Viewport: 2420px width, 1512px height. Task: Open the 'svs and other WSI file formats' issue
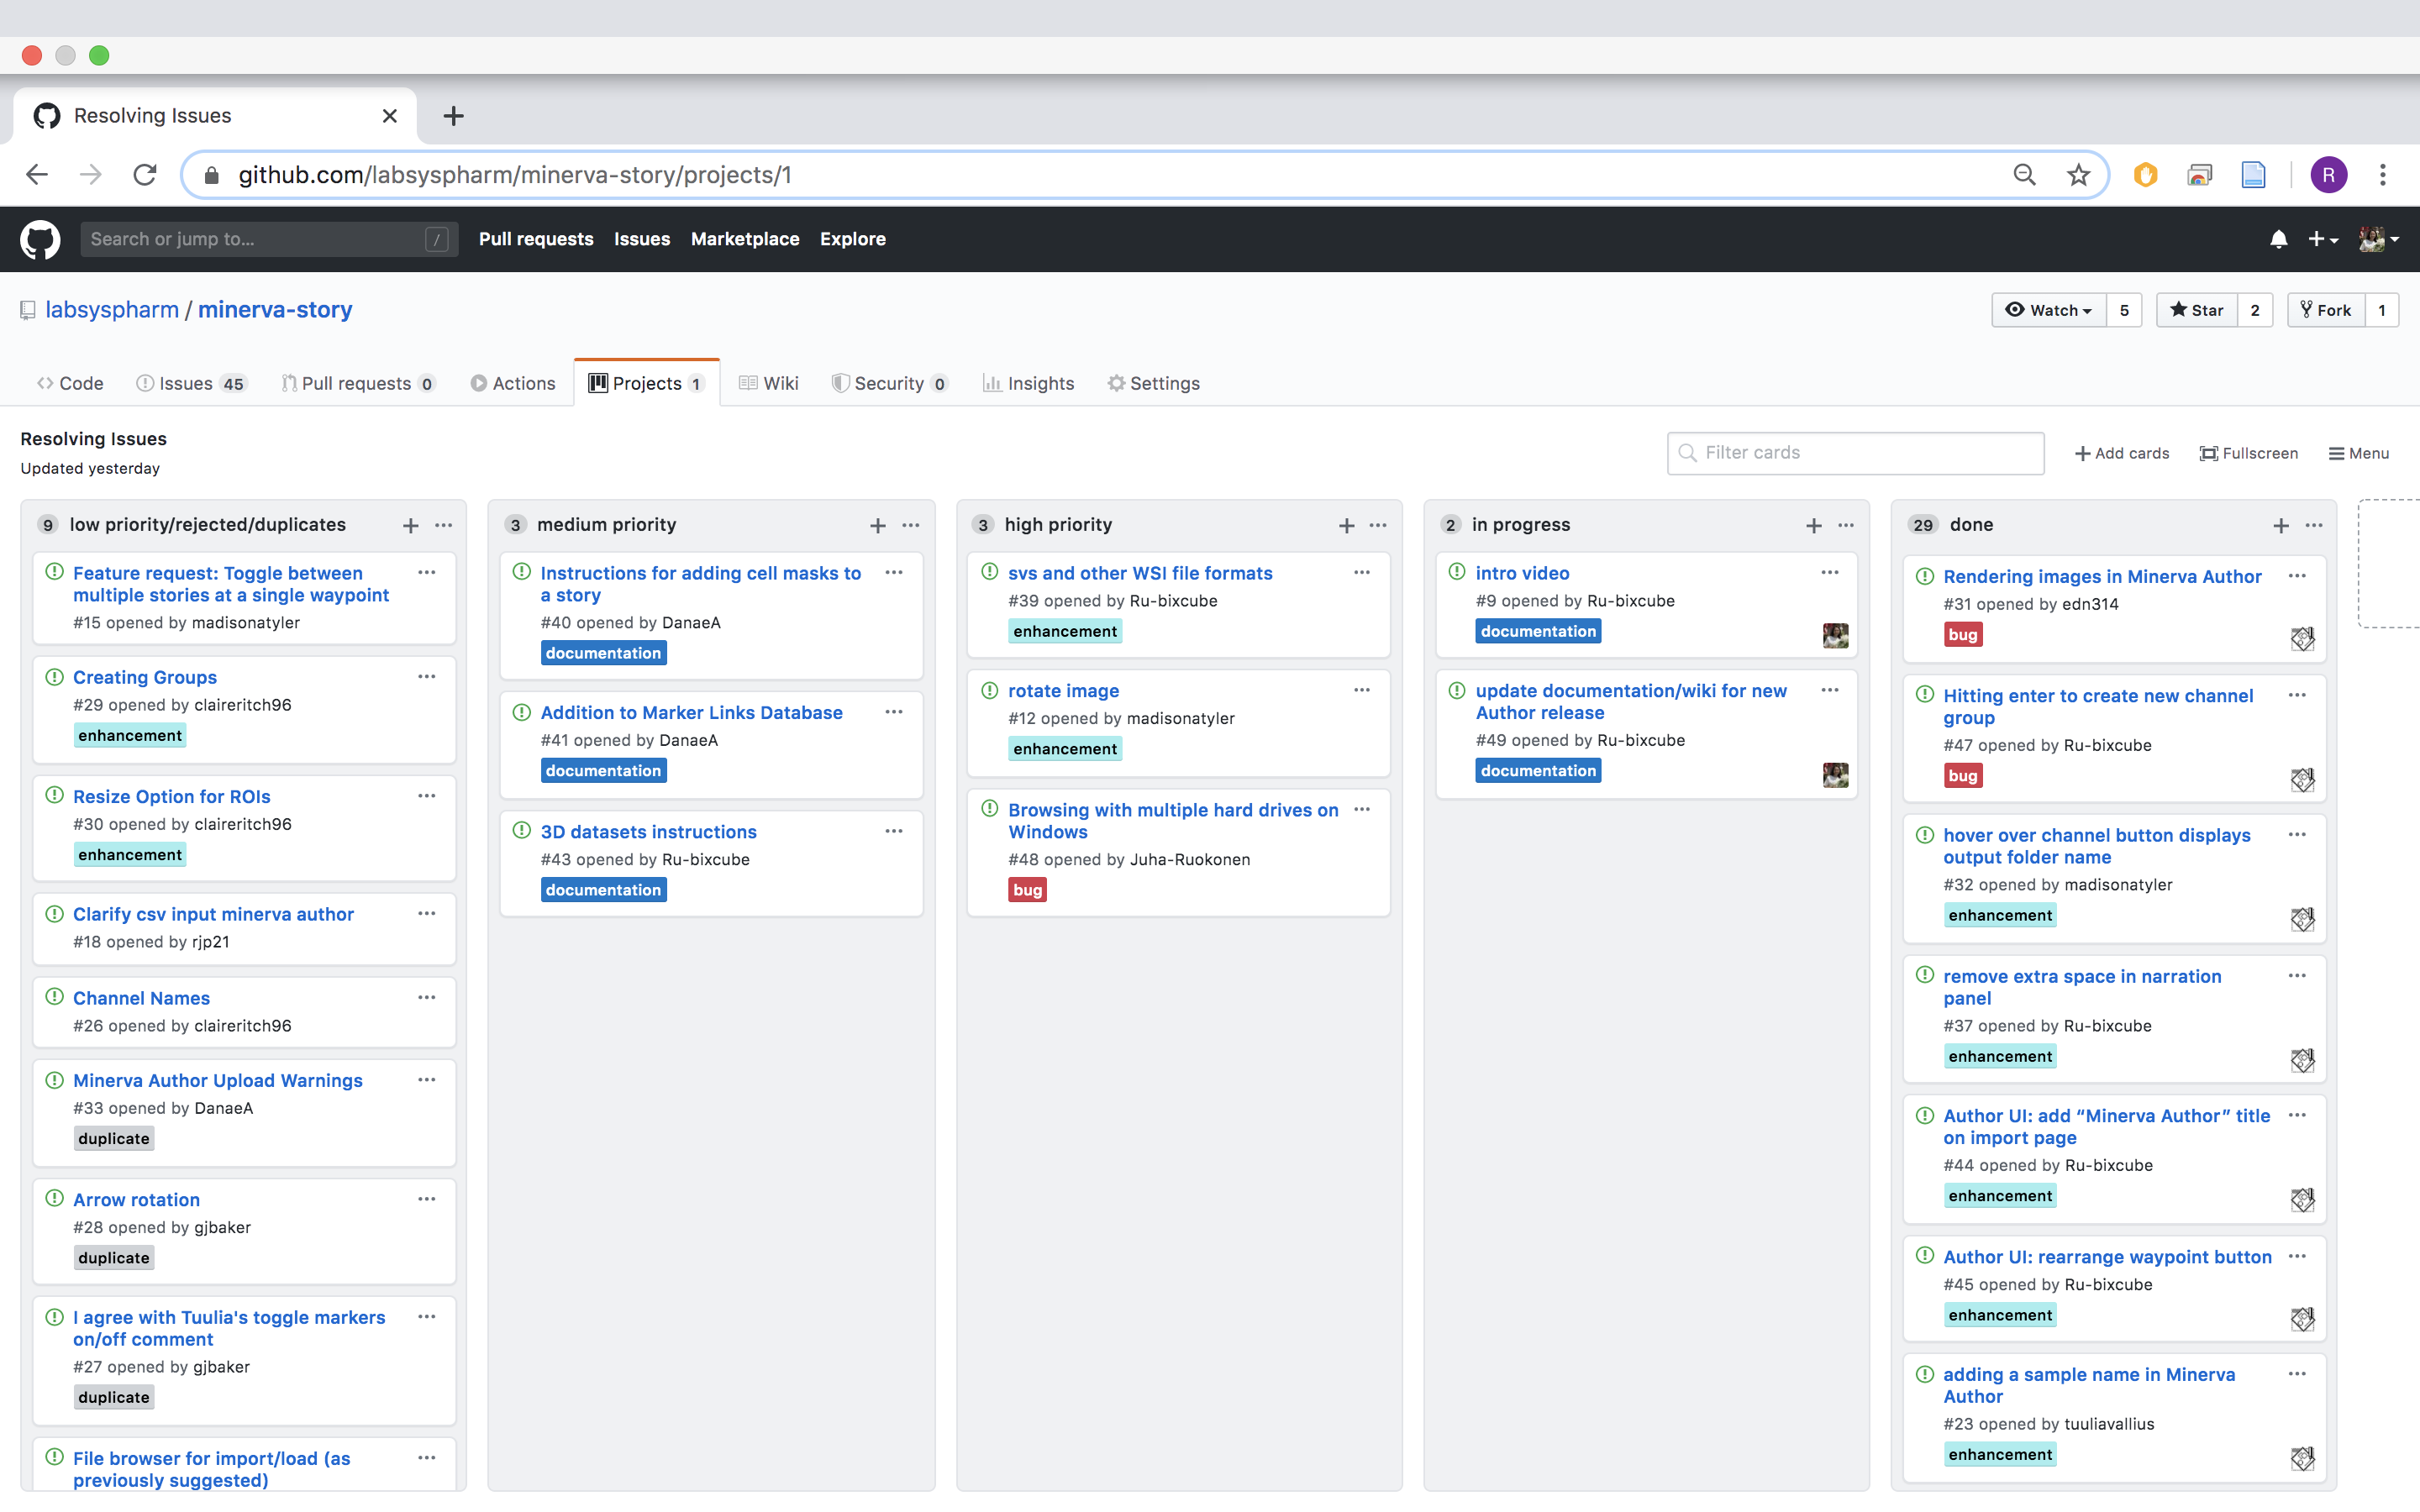(x=1140, y=573)
